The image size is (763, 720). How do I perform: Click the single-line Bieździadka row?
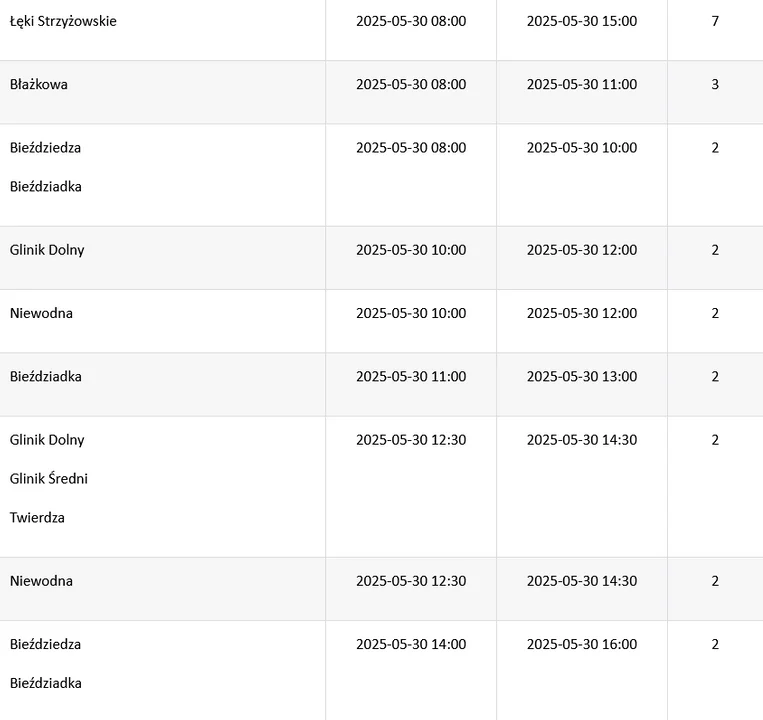[x=45, y=377]
